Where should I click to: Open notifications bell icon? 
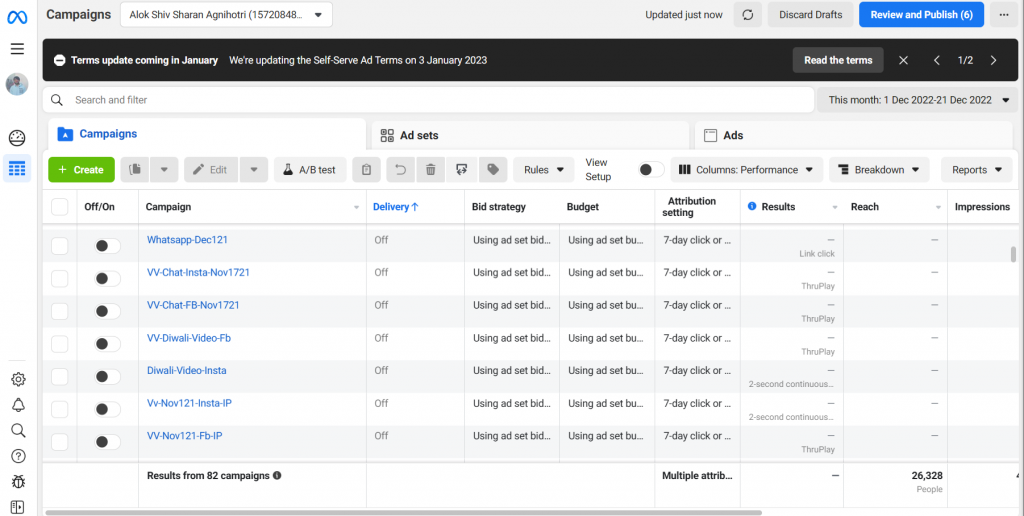(18, 405)
